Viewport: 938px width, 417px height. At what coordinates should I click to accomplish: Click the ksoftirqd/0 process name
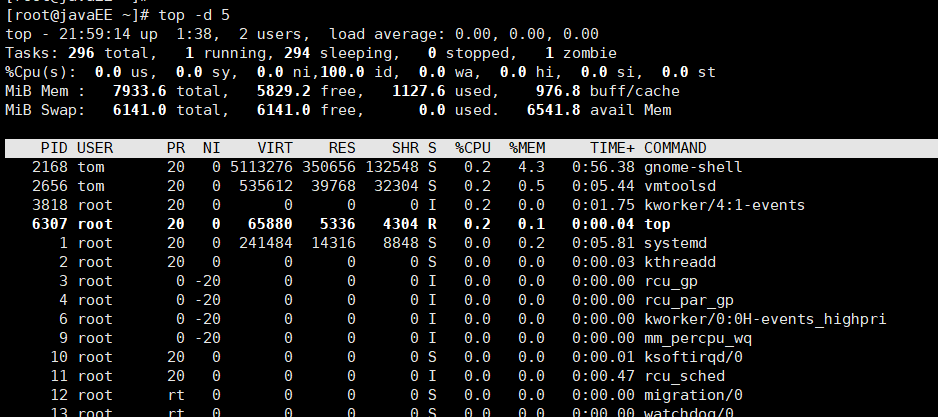coord(693,357)
